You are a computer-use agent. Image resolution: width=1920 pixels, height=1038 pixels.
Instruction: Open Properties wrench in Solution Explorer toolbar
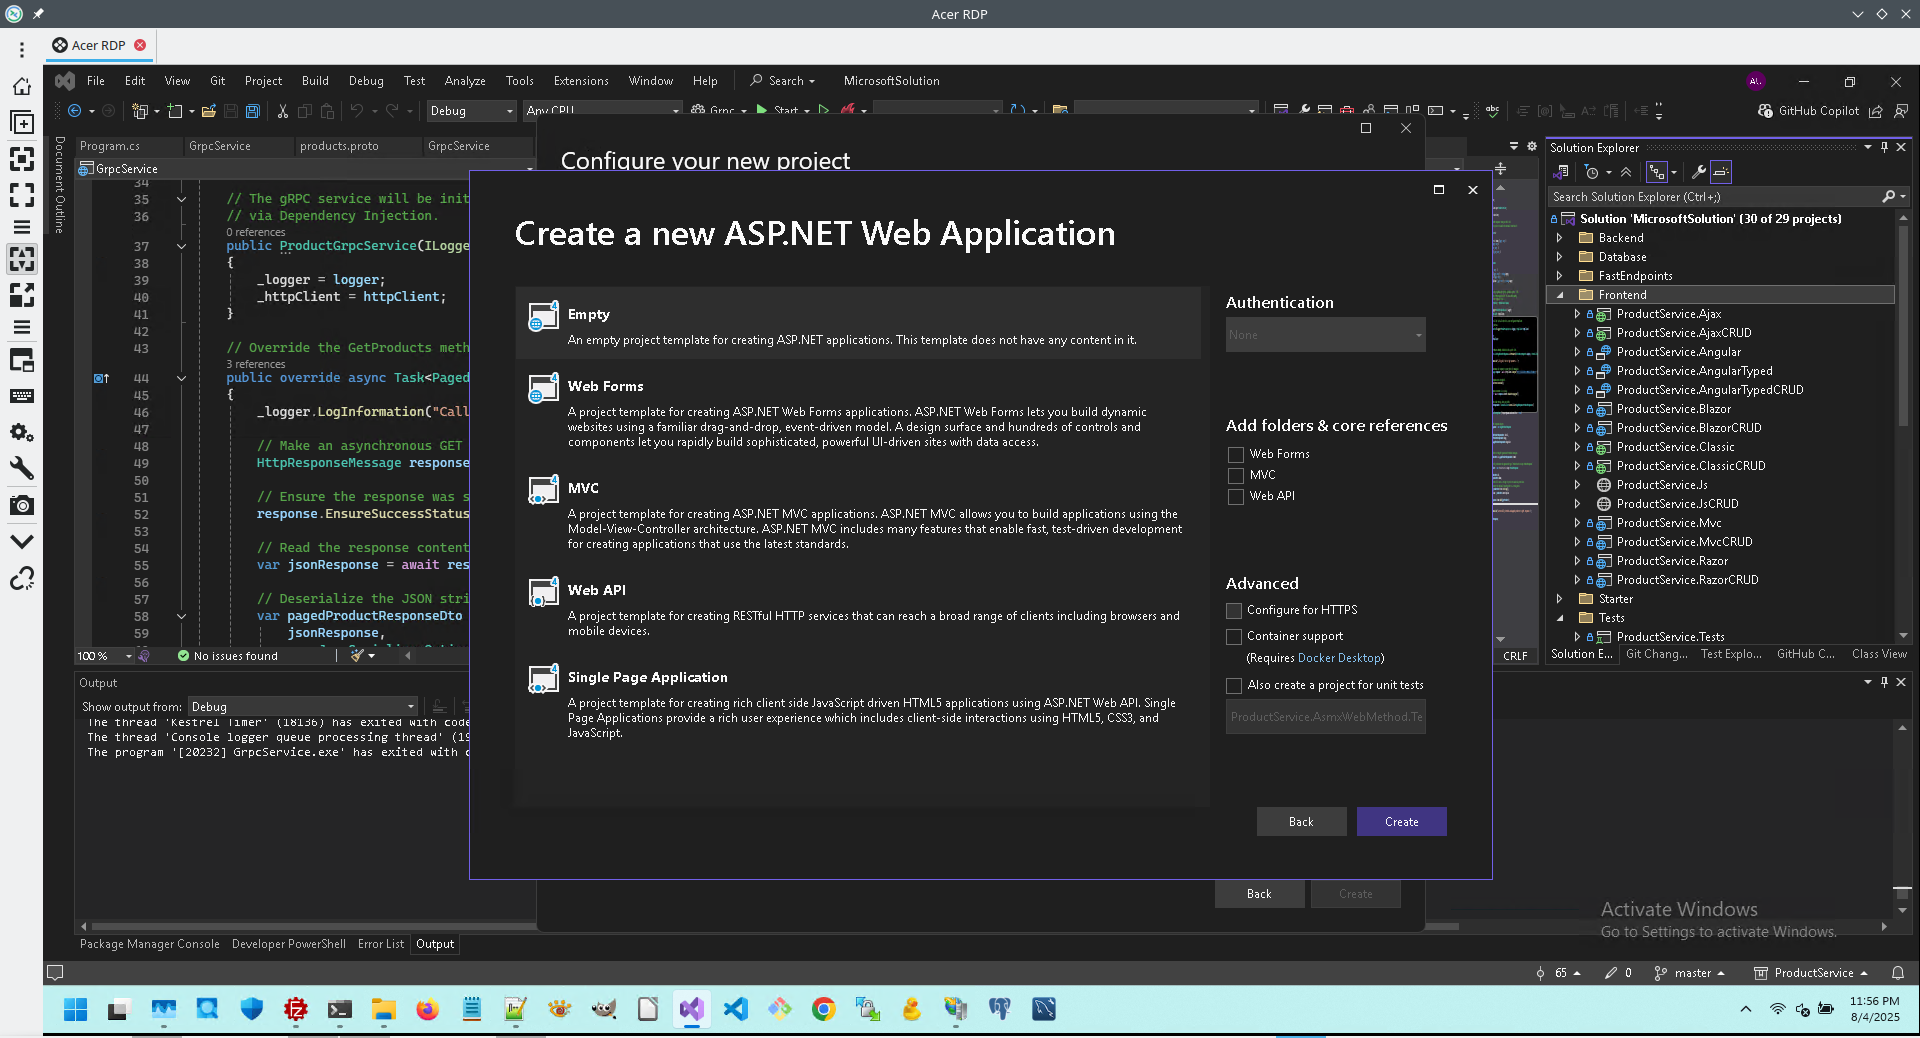(1698, 172)
